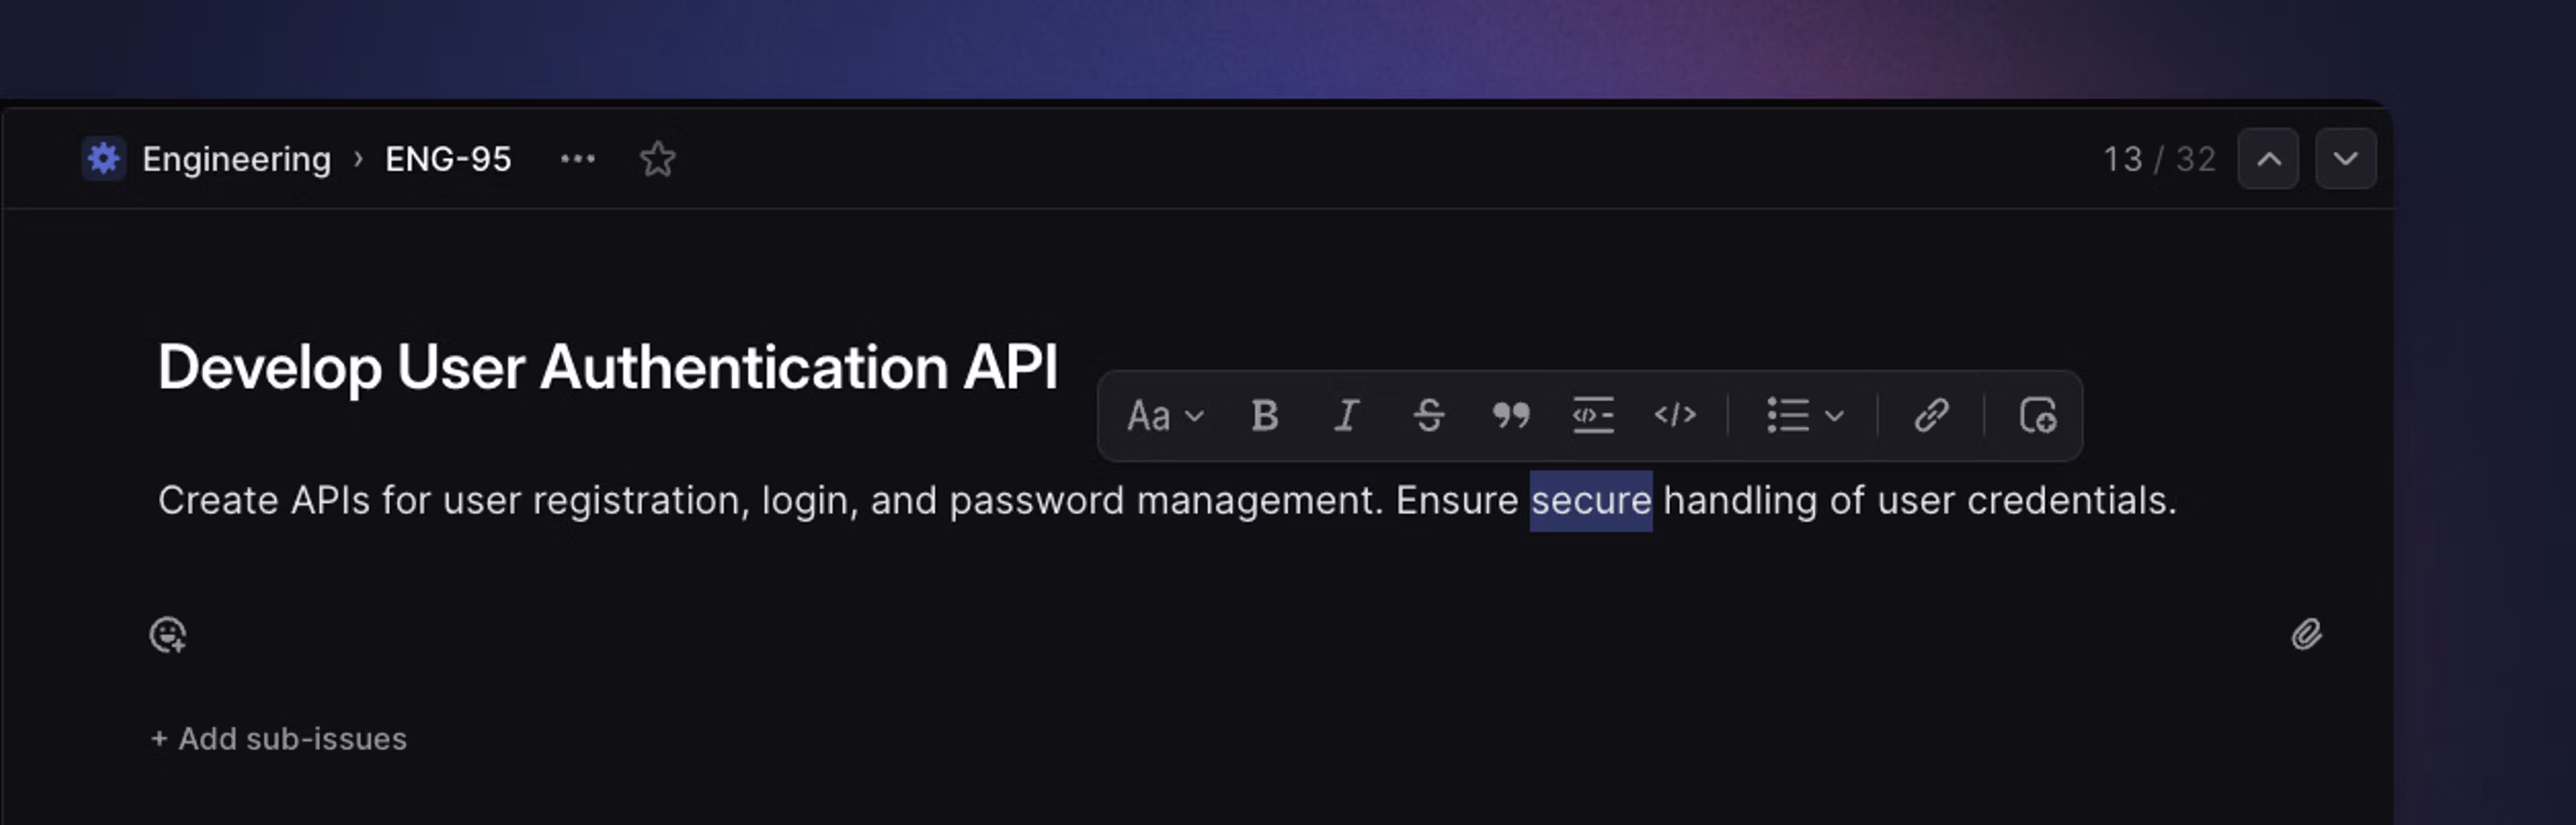
Task: Click the ENG-95 issue identifier
Action: point(448,159)
